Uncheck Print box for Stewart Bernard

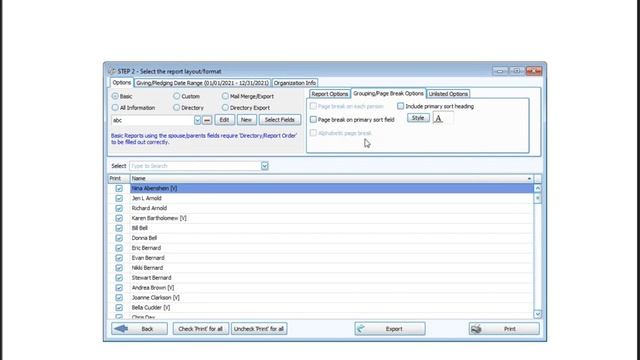119,278
